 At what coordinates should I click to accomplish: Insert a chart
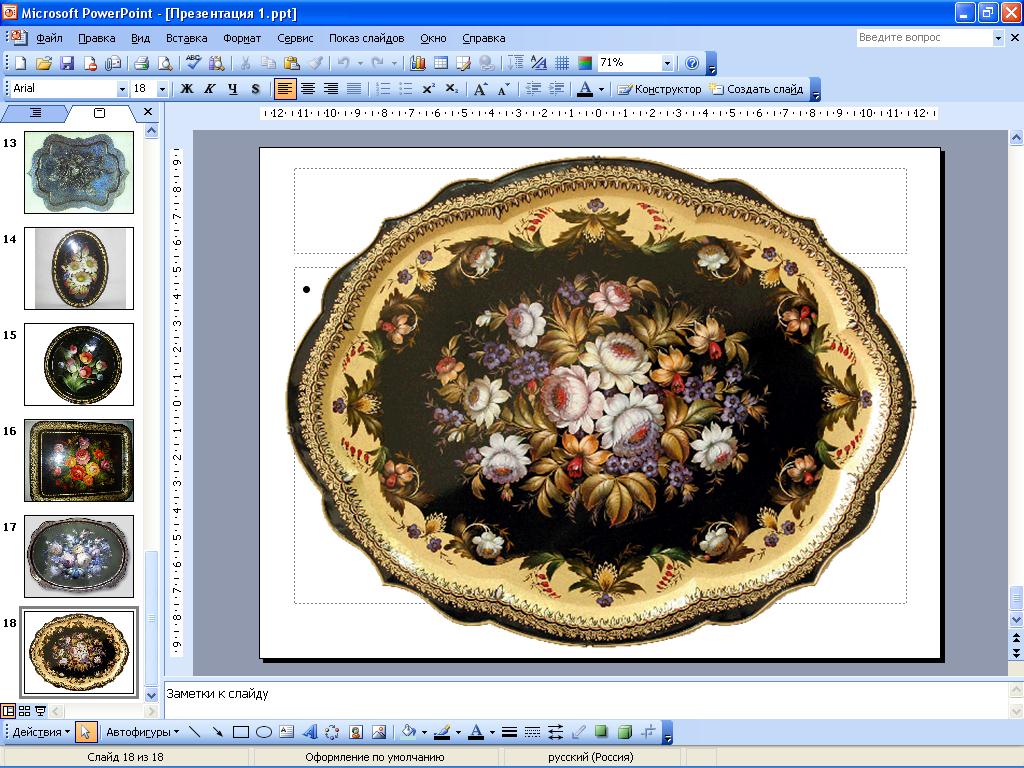(x=418, y=63)
